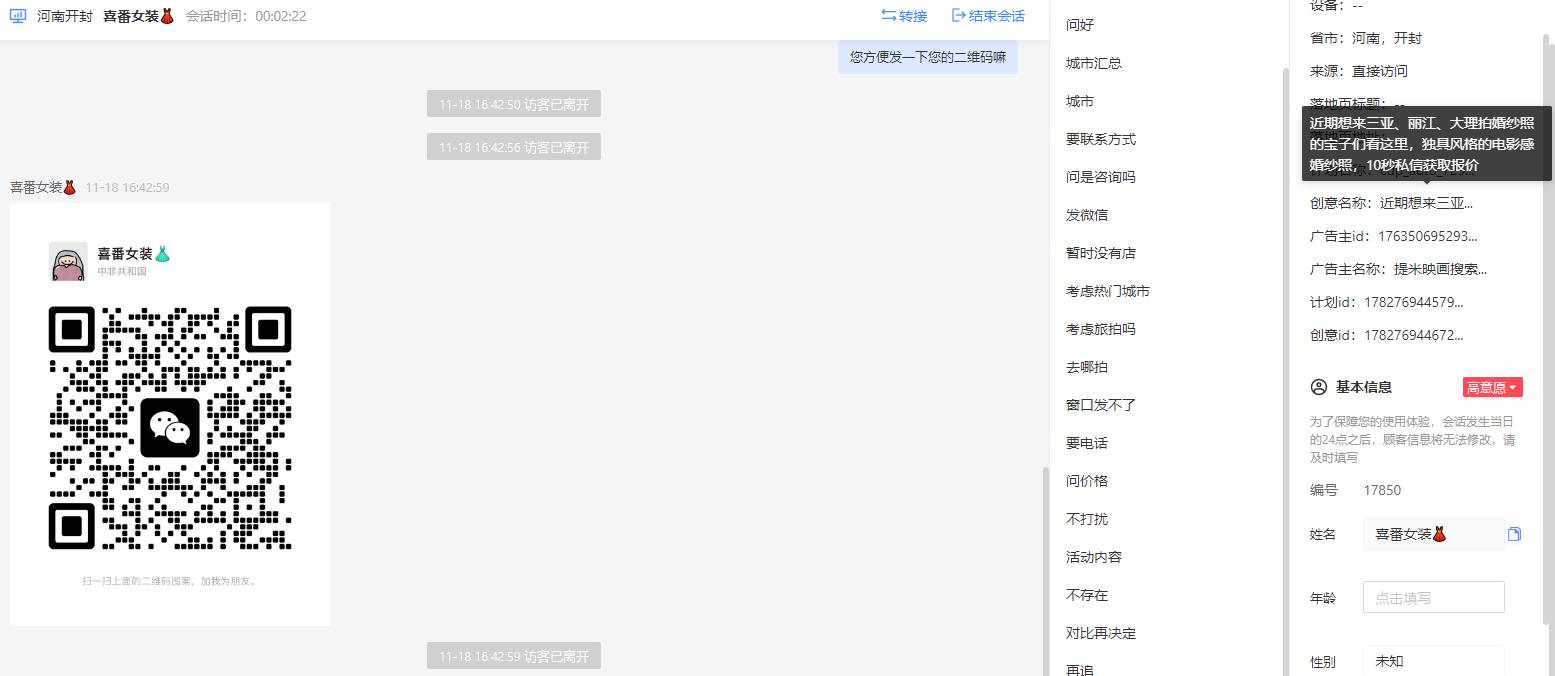Image resolution: width=1555 pixels, height=676 pixels.
Task: Select the 要电话 quick reply
Action: click(x=1087, y=443)
